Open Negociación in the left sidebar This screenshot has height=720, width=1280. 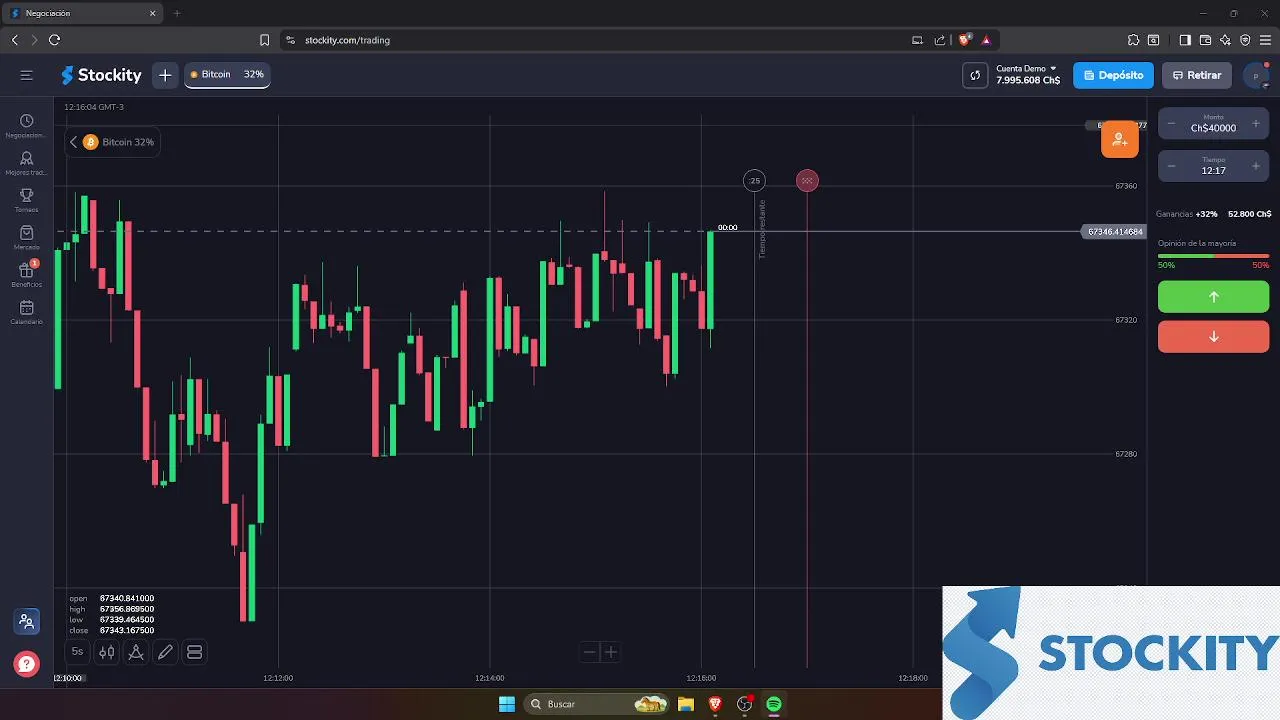click(x=27, y=126)
